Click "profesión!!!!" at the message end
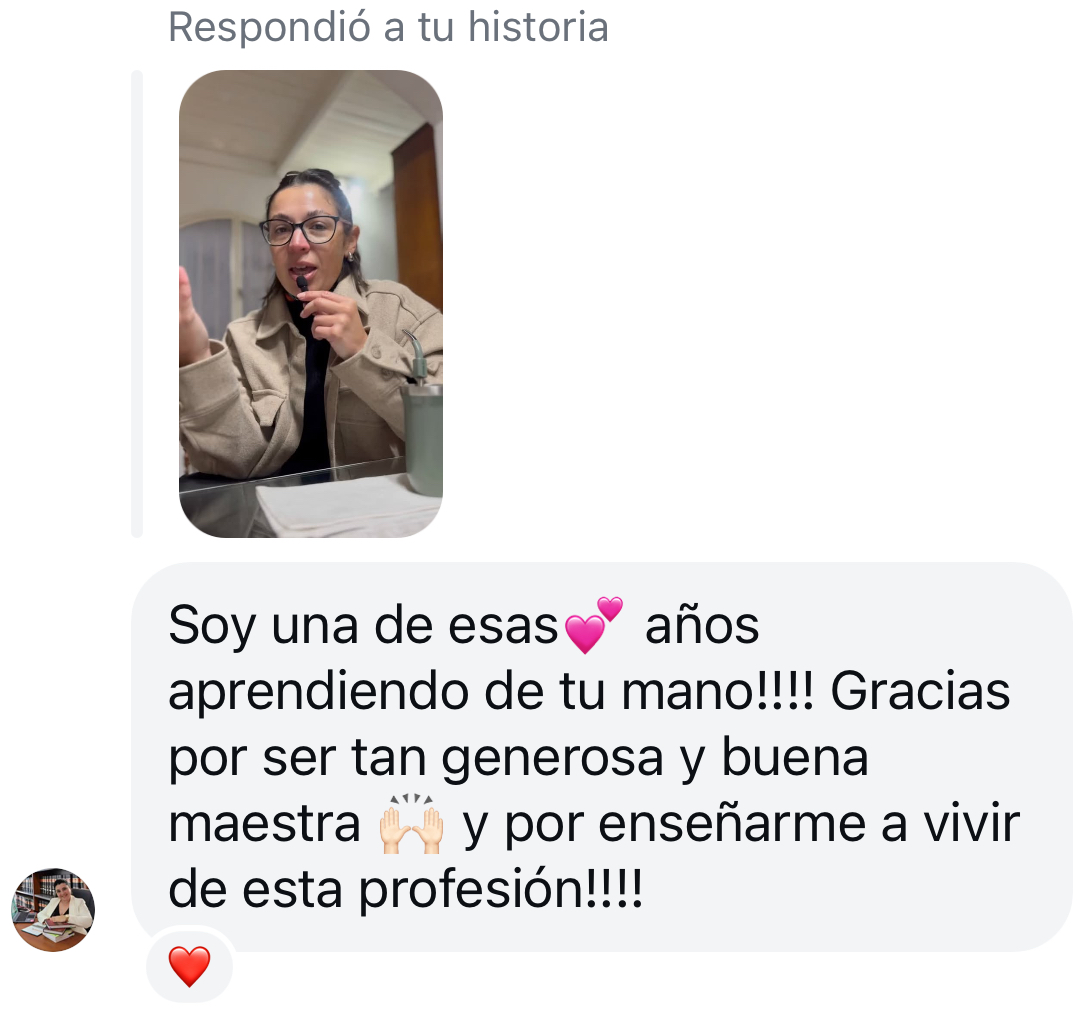Screen dimensions: 1089x1009 click(501, 891)
